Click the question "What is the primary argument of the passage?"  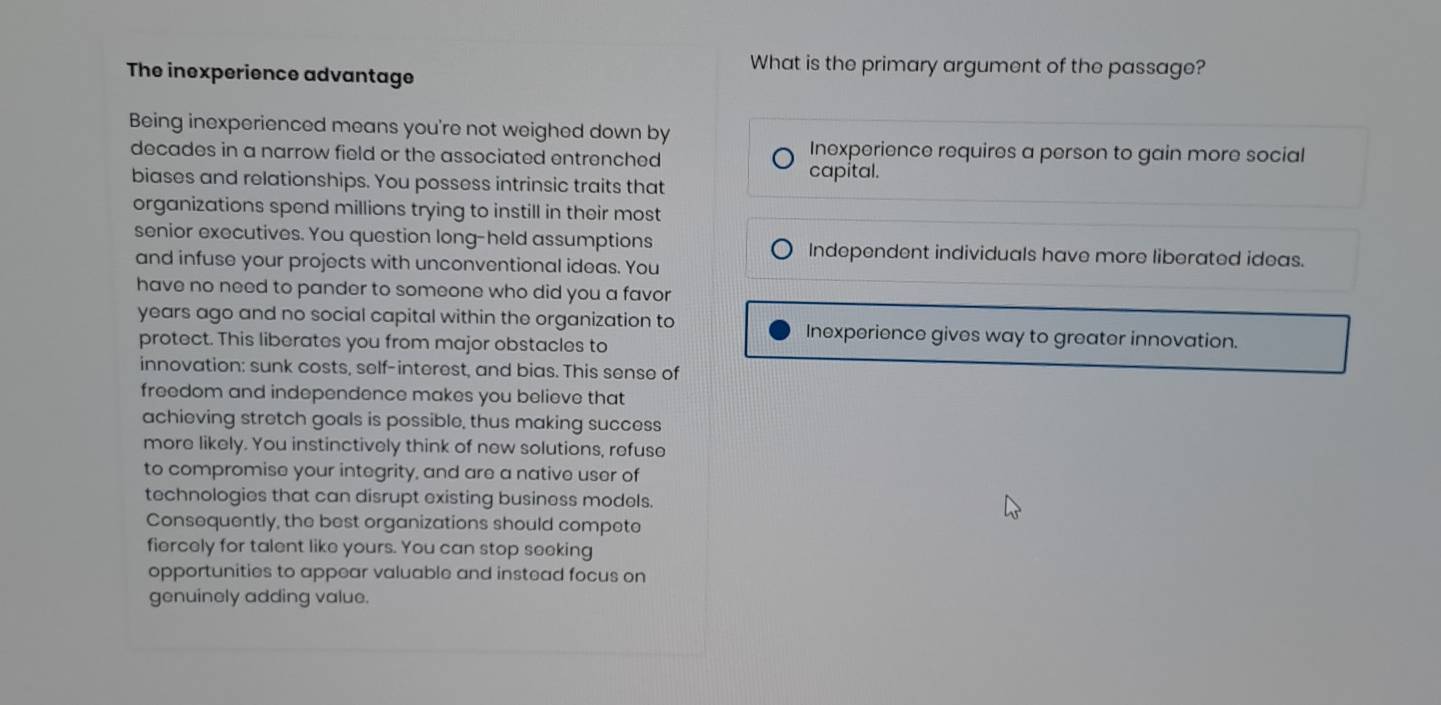click(976, 64)
